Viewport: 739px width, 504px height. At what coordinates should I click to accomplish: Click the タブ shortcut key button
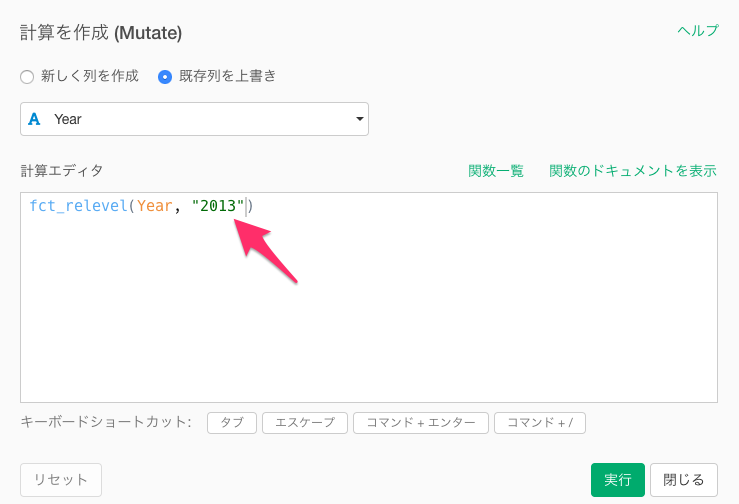click(232, 422)
